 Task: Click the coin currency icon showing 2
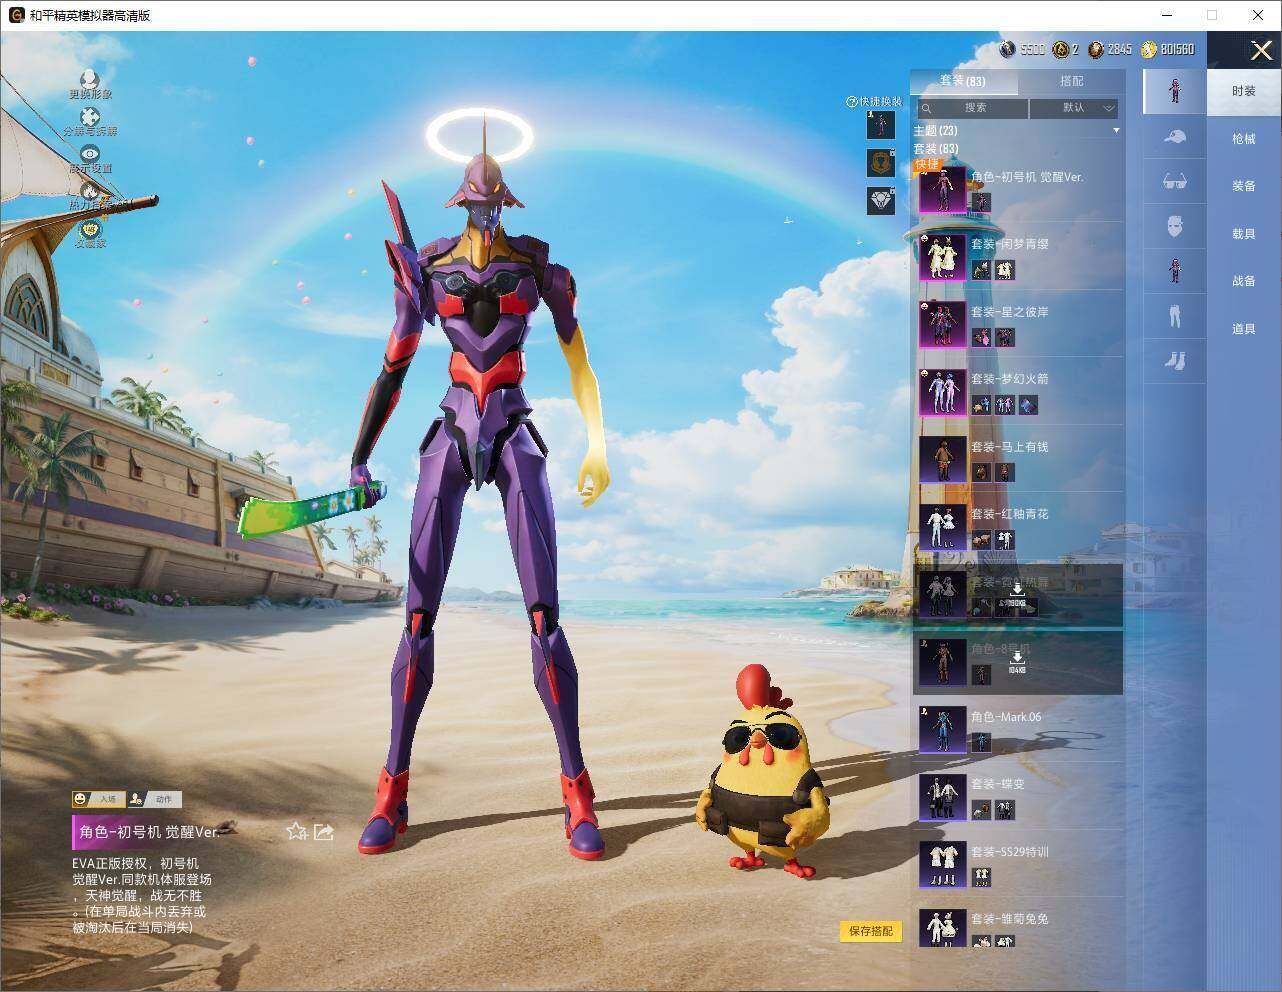tap(1060, 49)
